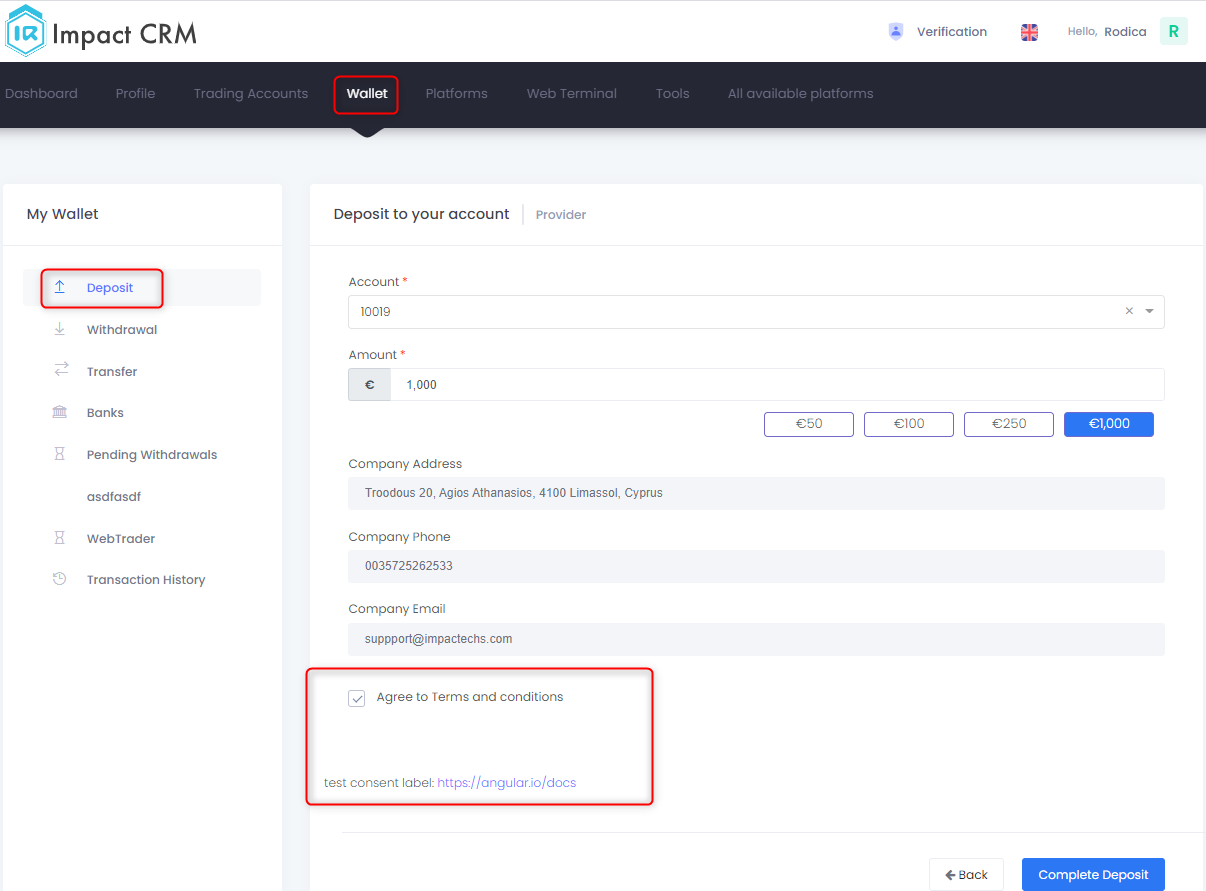The image size is (1206, 891).
Task: Choose the €250 preset amount button
Action: click(x=1009, y=424)
